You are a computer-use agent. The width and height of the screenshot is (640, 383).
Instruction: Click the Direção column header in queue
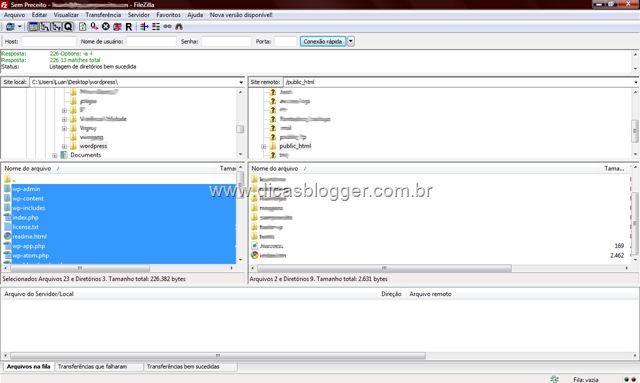[391, 294]
